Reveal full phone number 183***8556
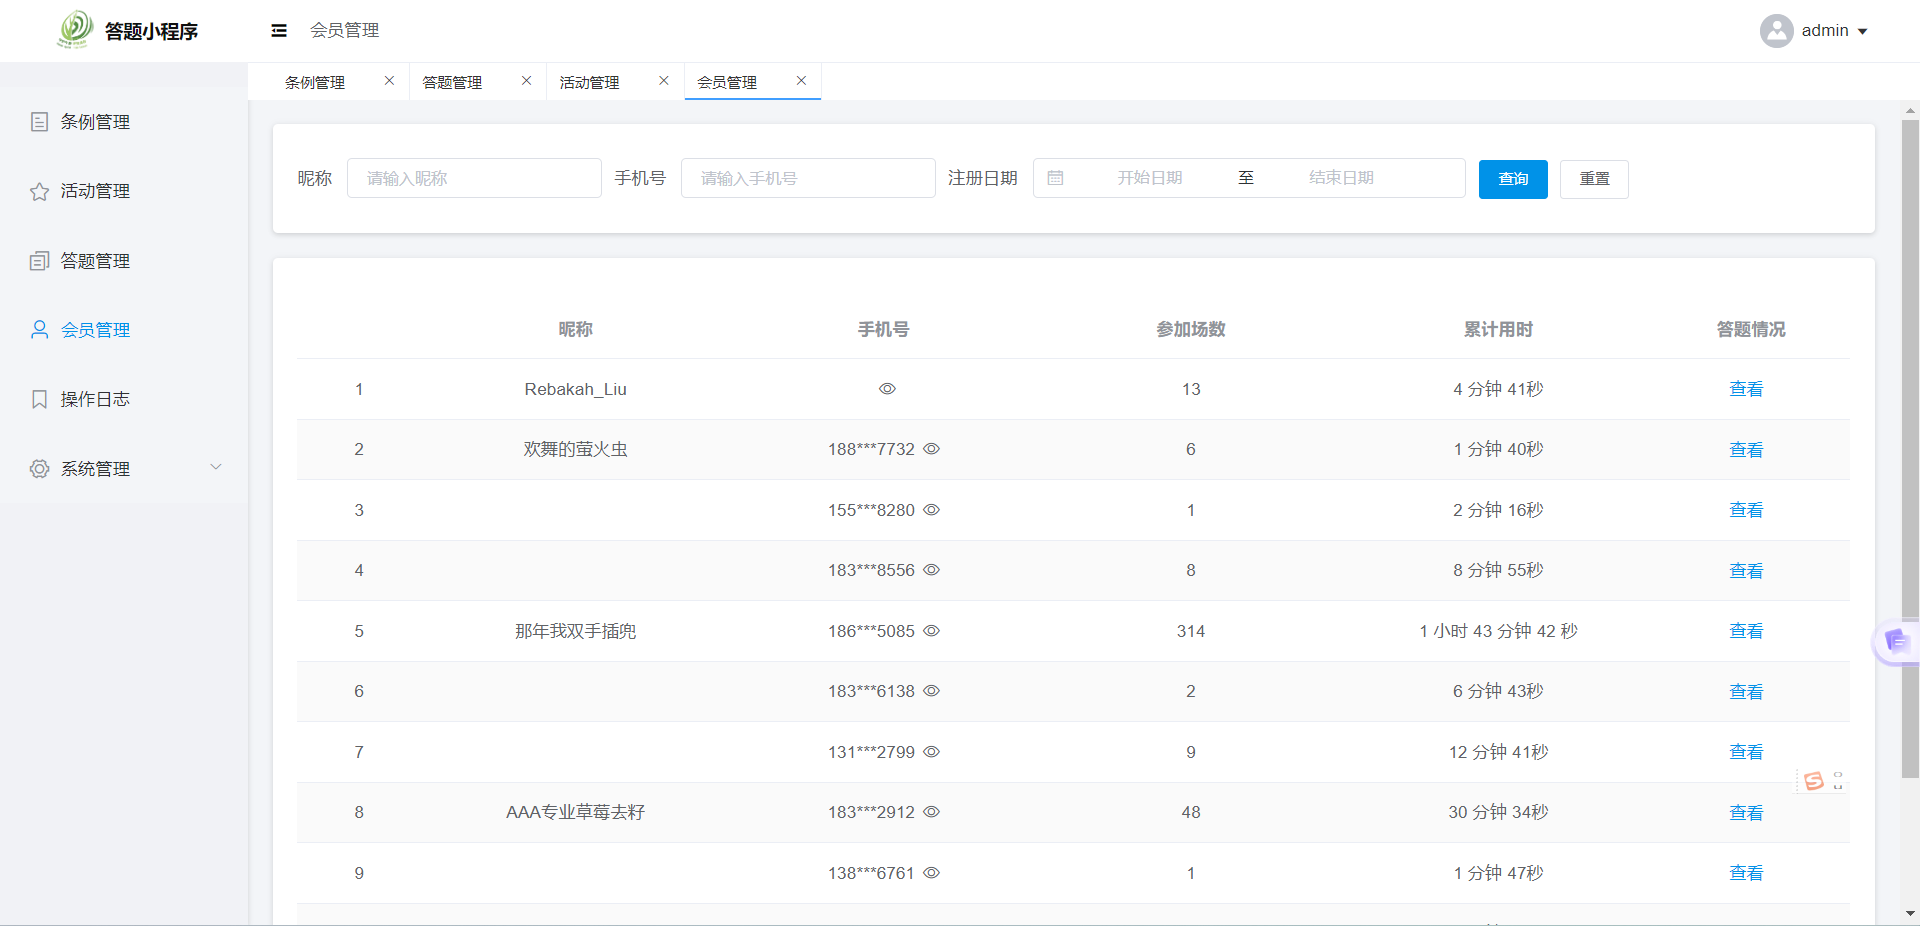This screenshot has width=1920, height=926. 931,570
